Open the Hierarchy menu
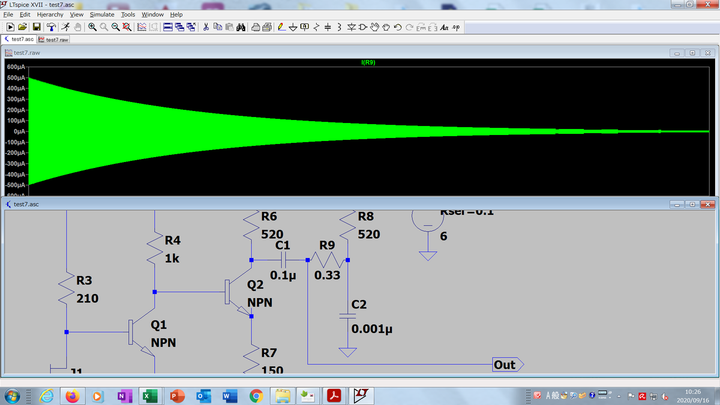Viewport: 720px width, 405px height. point(49,15)
